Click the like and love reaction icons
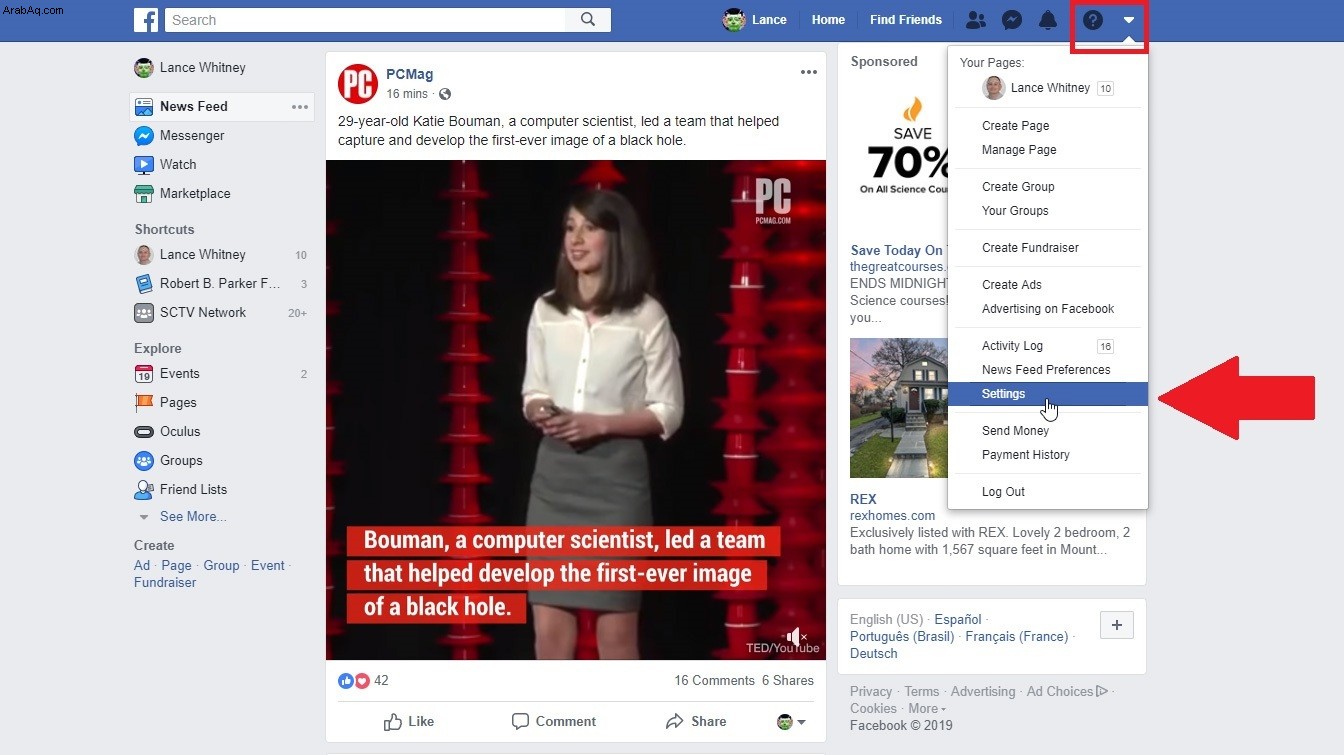This screenshot has height=755, width=1344. pos(354,681)
